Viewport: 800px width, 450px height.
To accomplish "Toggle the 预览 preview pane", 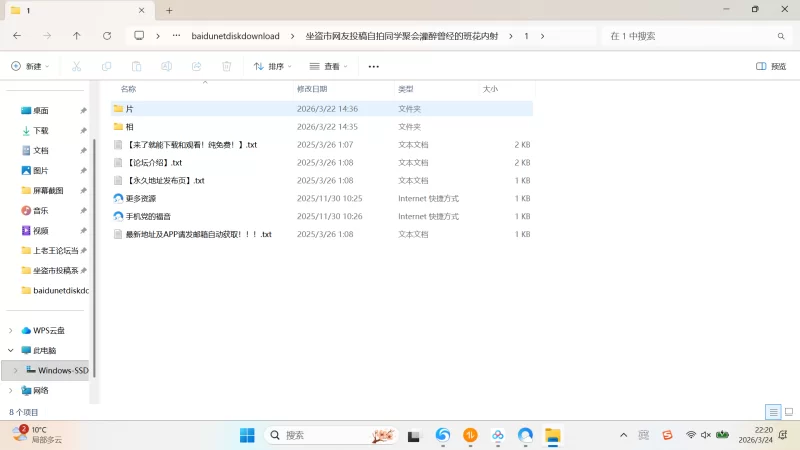I will click(771, 66).
